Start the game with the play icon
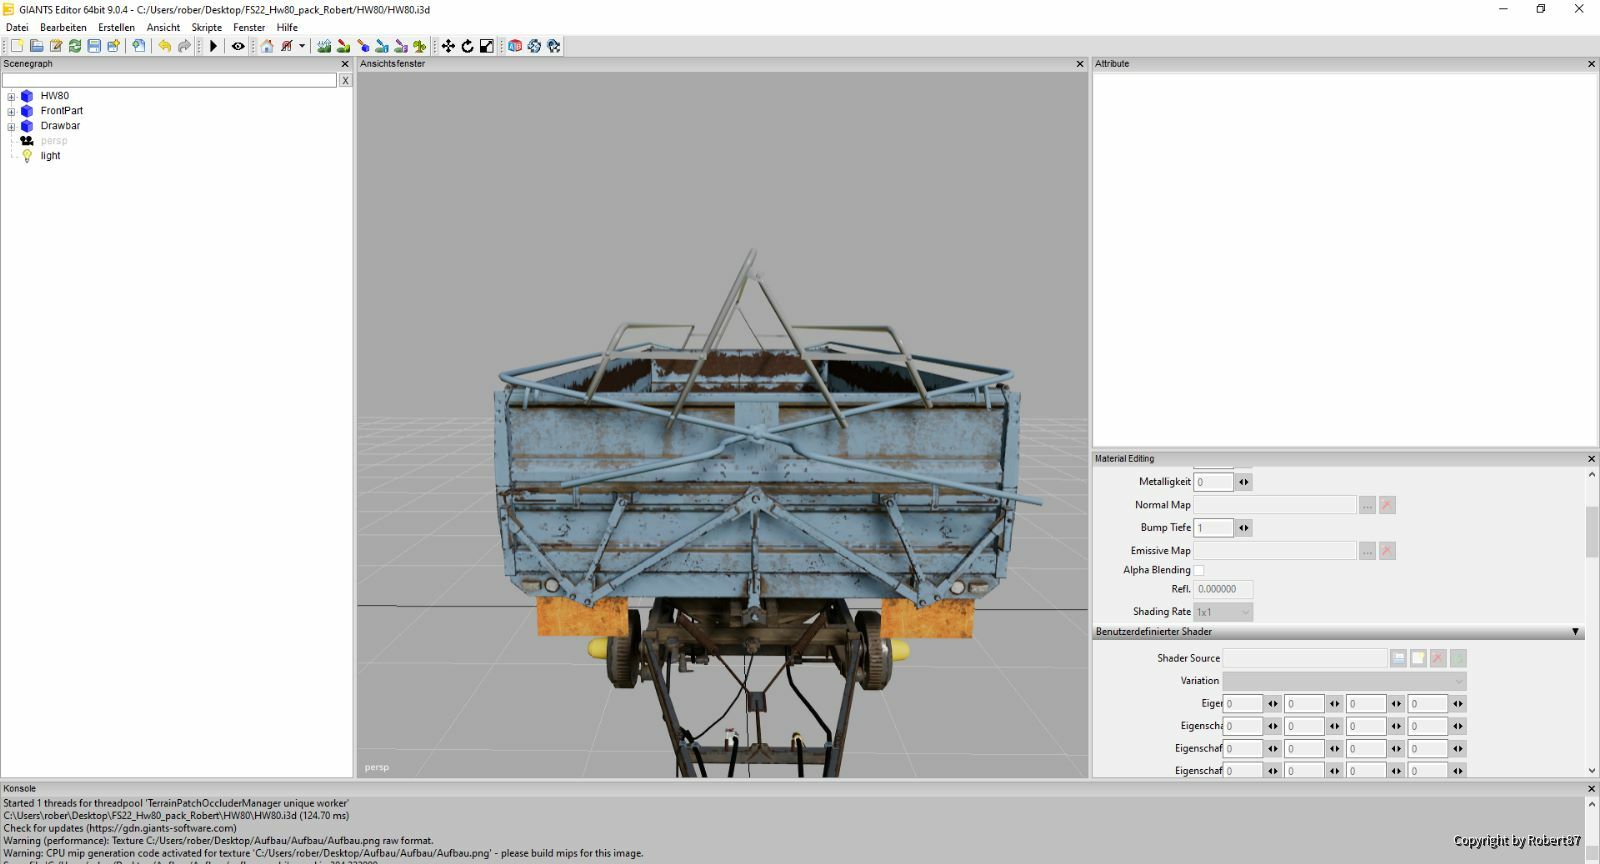1600x864 pixels. 213,46
